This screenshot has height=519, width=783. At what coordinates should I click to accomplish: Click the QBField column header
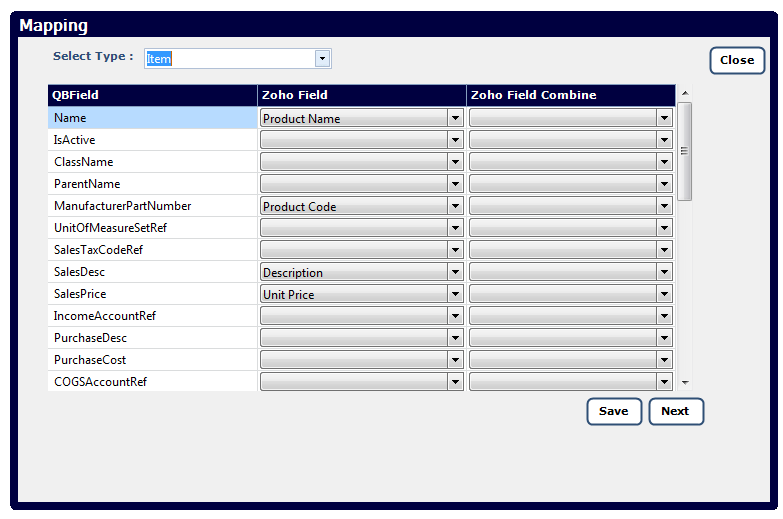152,95
